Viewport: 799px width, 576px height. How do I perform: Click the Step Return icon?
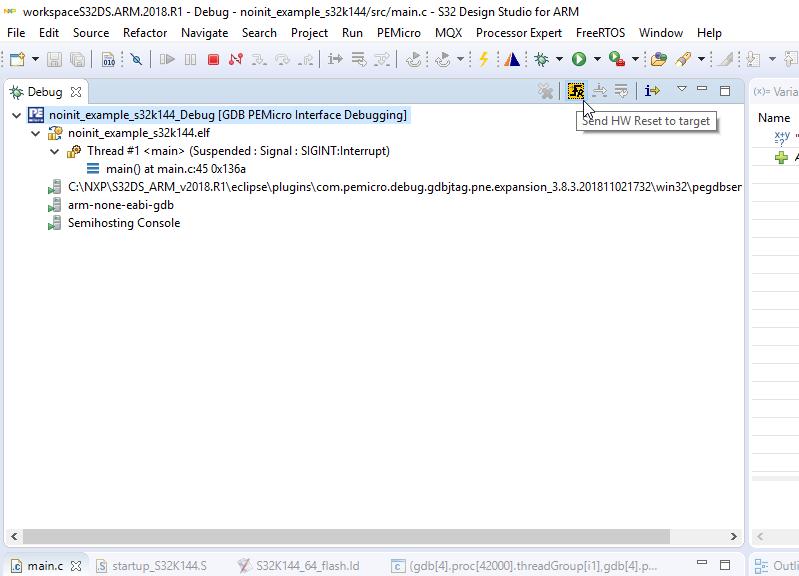coord(306,60)
